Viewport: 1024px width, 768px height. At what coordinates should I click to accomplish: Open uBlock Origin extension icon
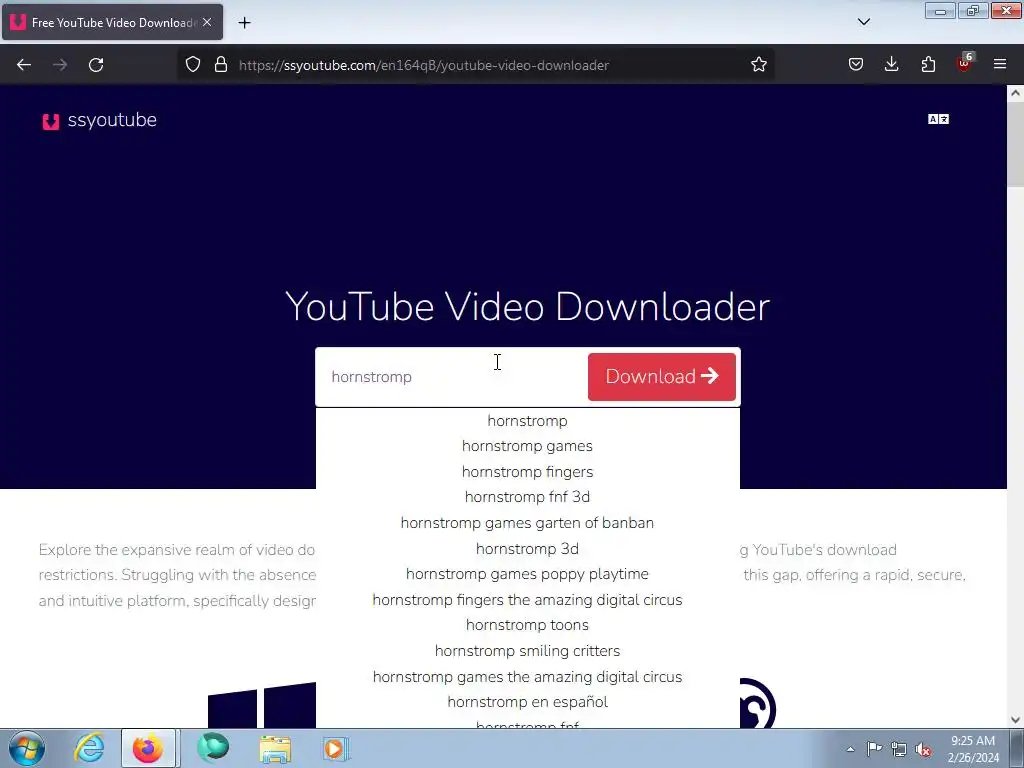point(964,63)
